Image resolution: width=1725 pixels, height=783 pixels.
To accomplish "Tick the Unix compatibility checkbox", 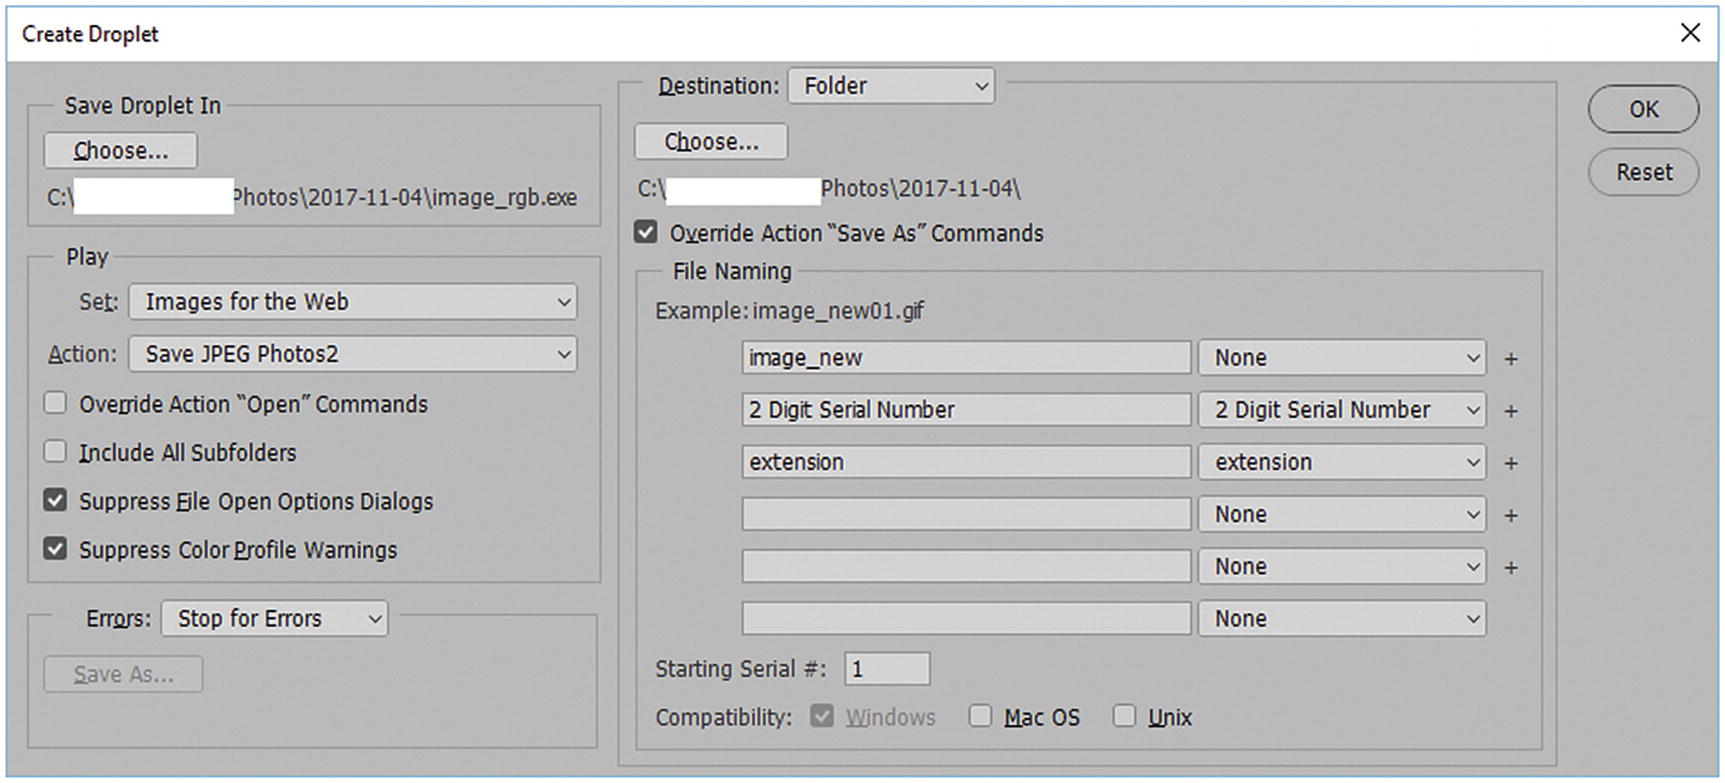I will 1124,716.
